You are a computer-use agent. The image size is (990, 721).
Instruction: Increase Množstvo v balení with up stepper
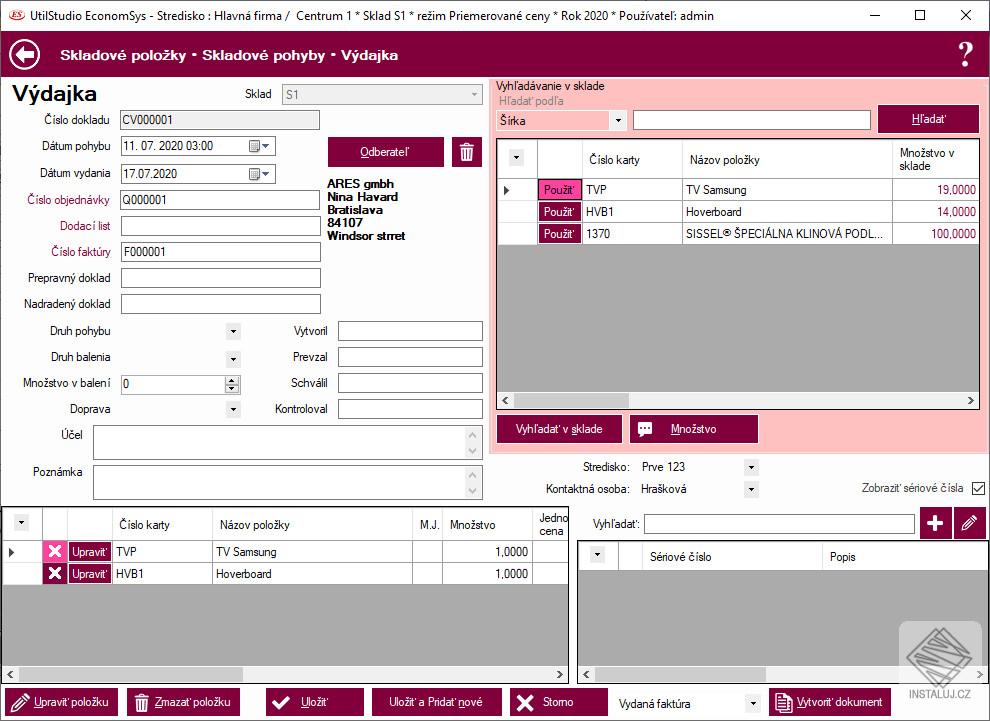pos(233,380)
